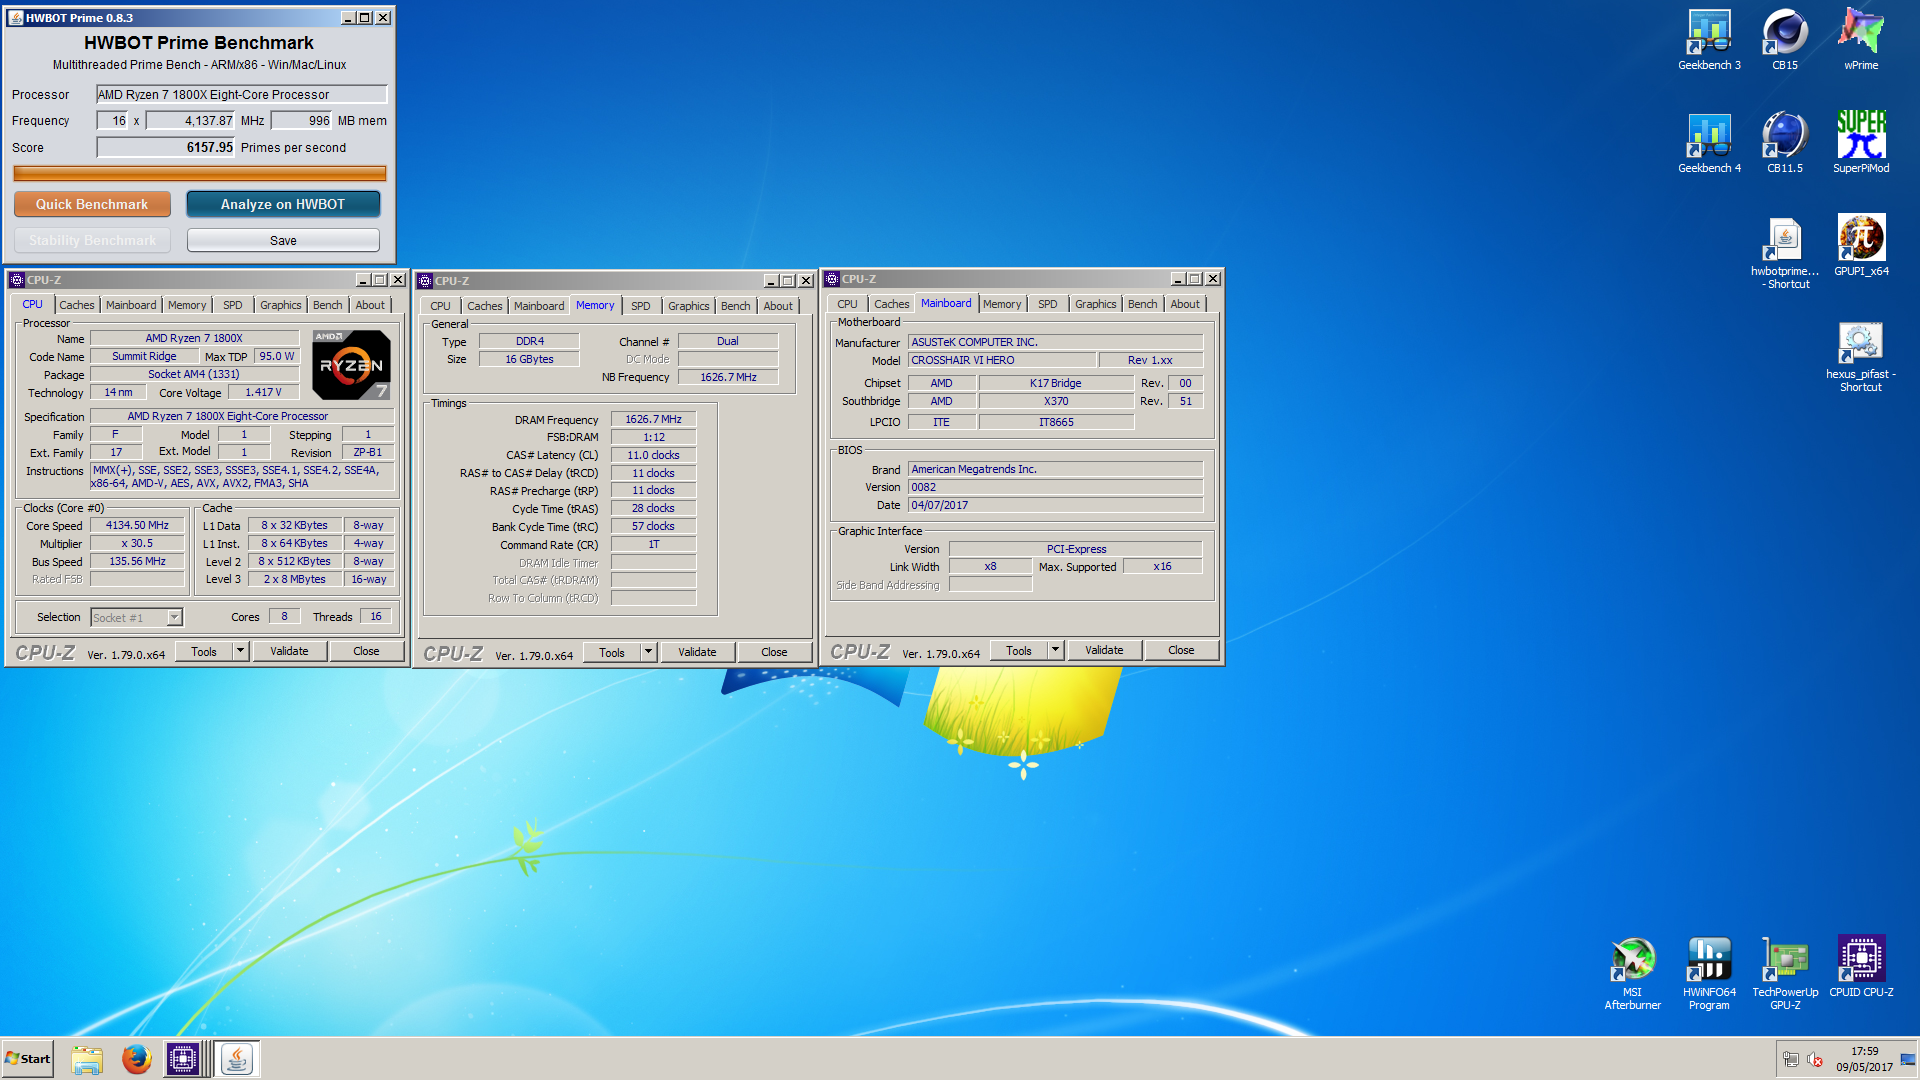Launch MSI Afterburner desktop icon
The height and width of the screenshot is (1080, 1920).
(1633, 974)
